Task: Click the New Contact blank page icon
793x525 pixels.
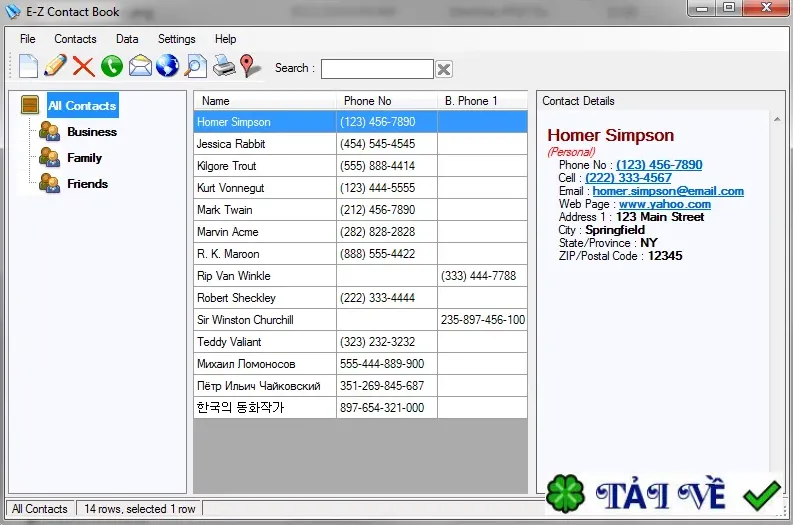Action: coord(28,66)
